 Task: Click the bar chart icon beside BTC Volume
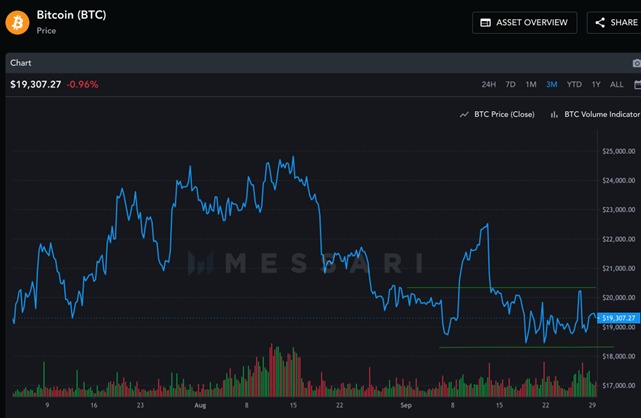(554, 115)
